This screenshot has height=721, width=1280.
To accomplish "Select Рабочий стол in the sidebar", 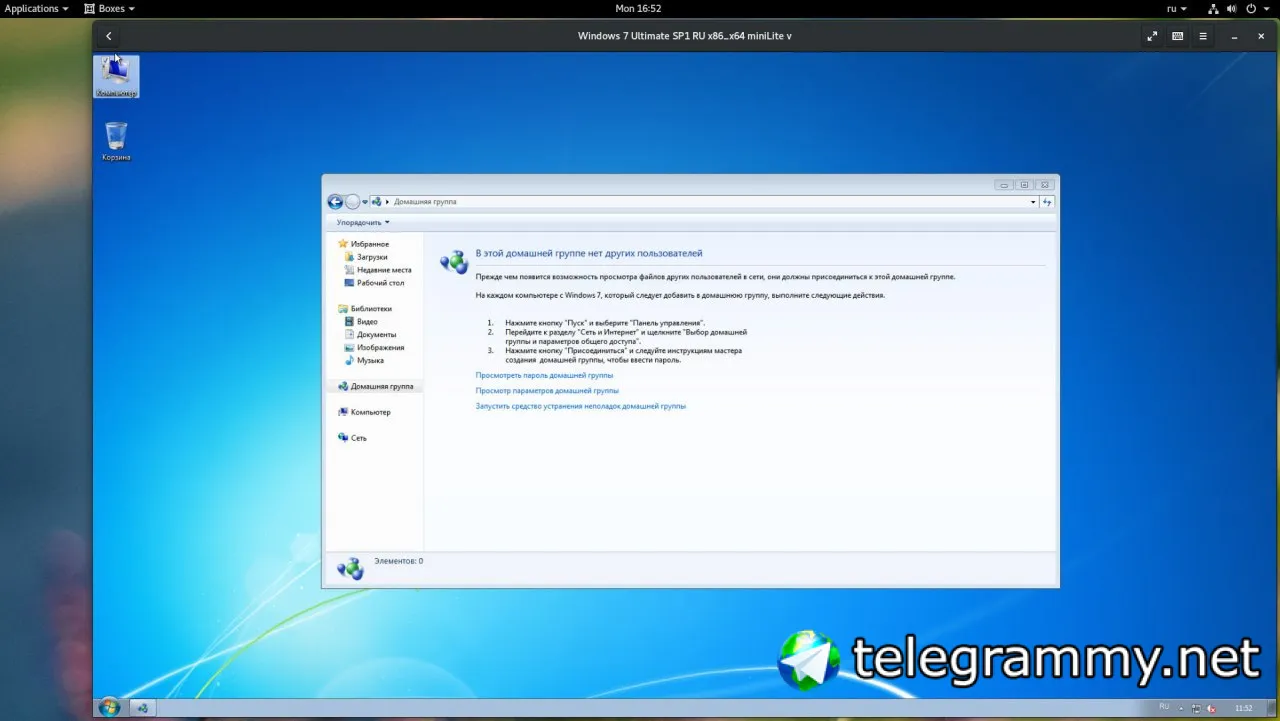I will pyautogui.click(x=381, y=283).
